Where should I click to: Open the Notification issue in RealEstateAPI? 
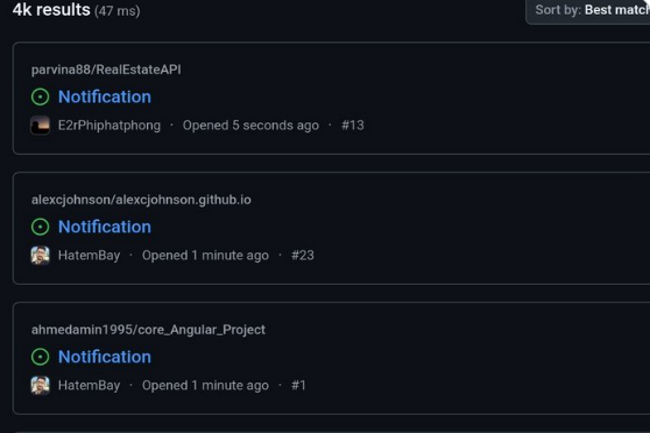click(x=104, y=97)
